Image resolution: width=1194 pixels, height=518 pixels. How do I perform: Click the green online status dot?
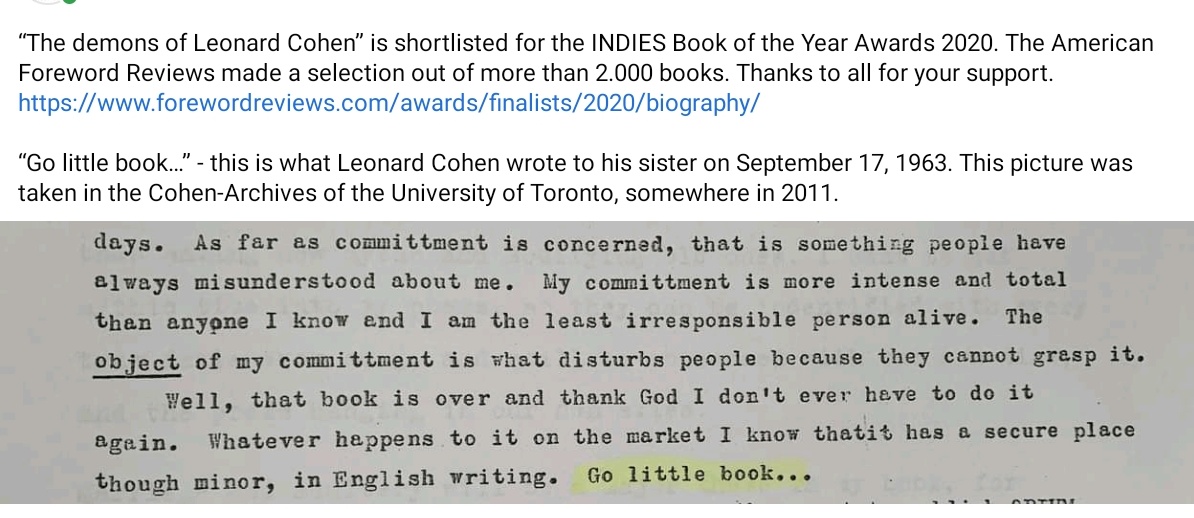[x=69, y=2]
